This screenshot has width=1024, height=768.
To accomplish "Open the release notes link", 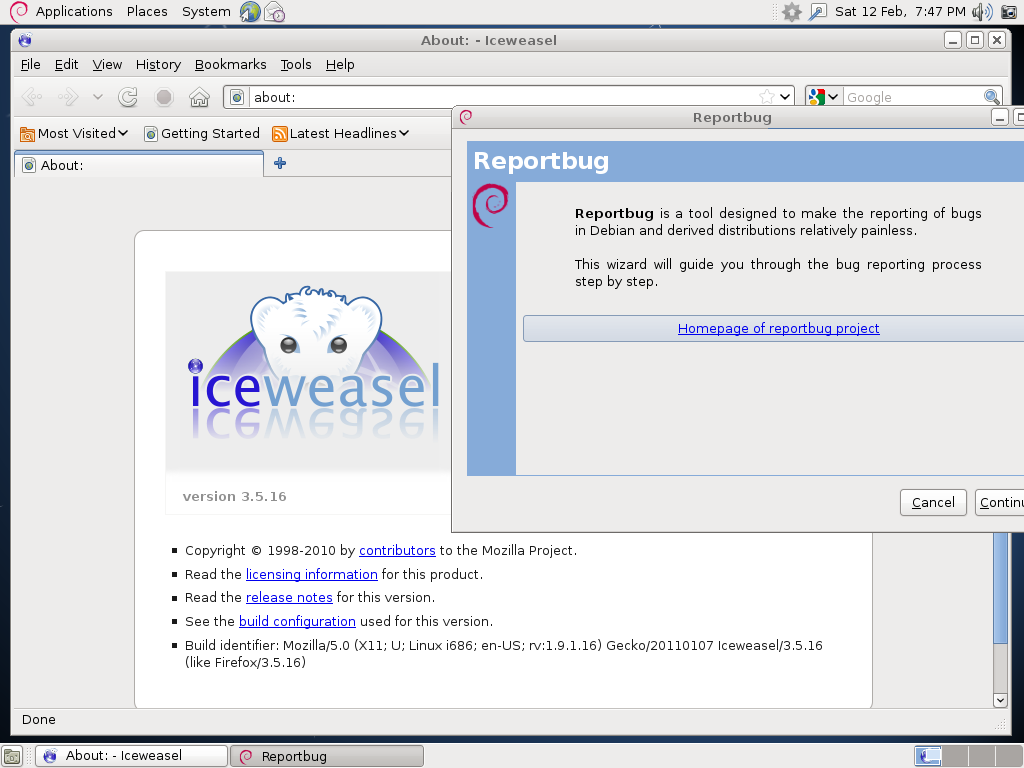I will click(x=289, y=598).
